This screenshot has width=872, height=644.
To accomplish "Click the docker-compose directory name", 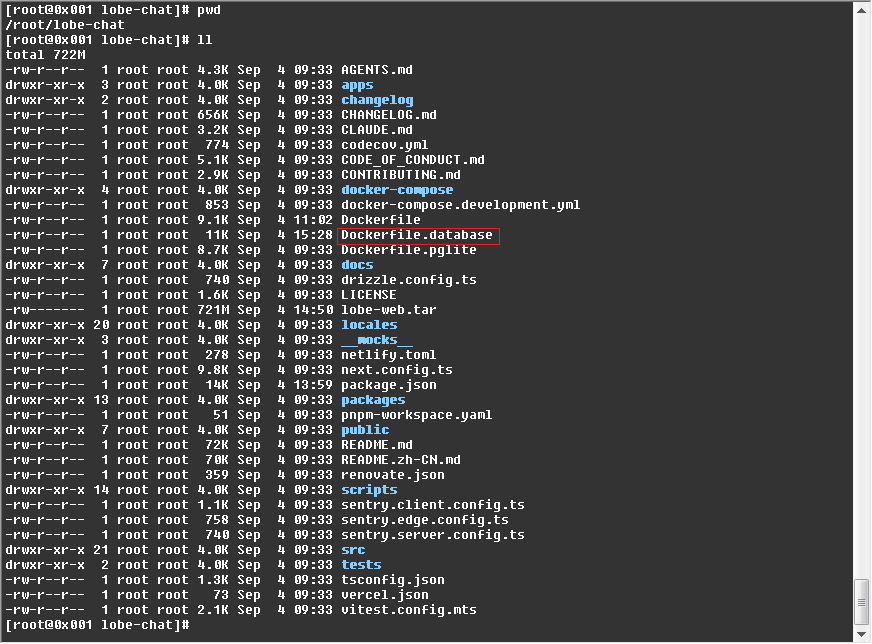I will tap(397, 190).
